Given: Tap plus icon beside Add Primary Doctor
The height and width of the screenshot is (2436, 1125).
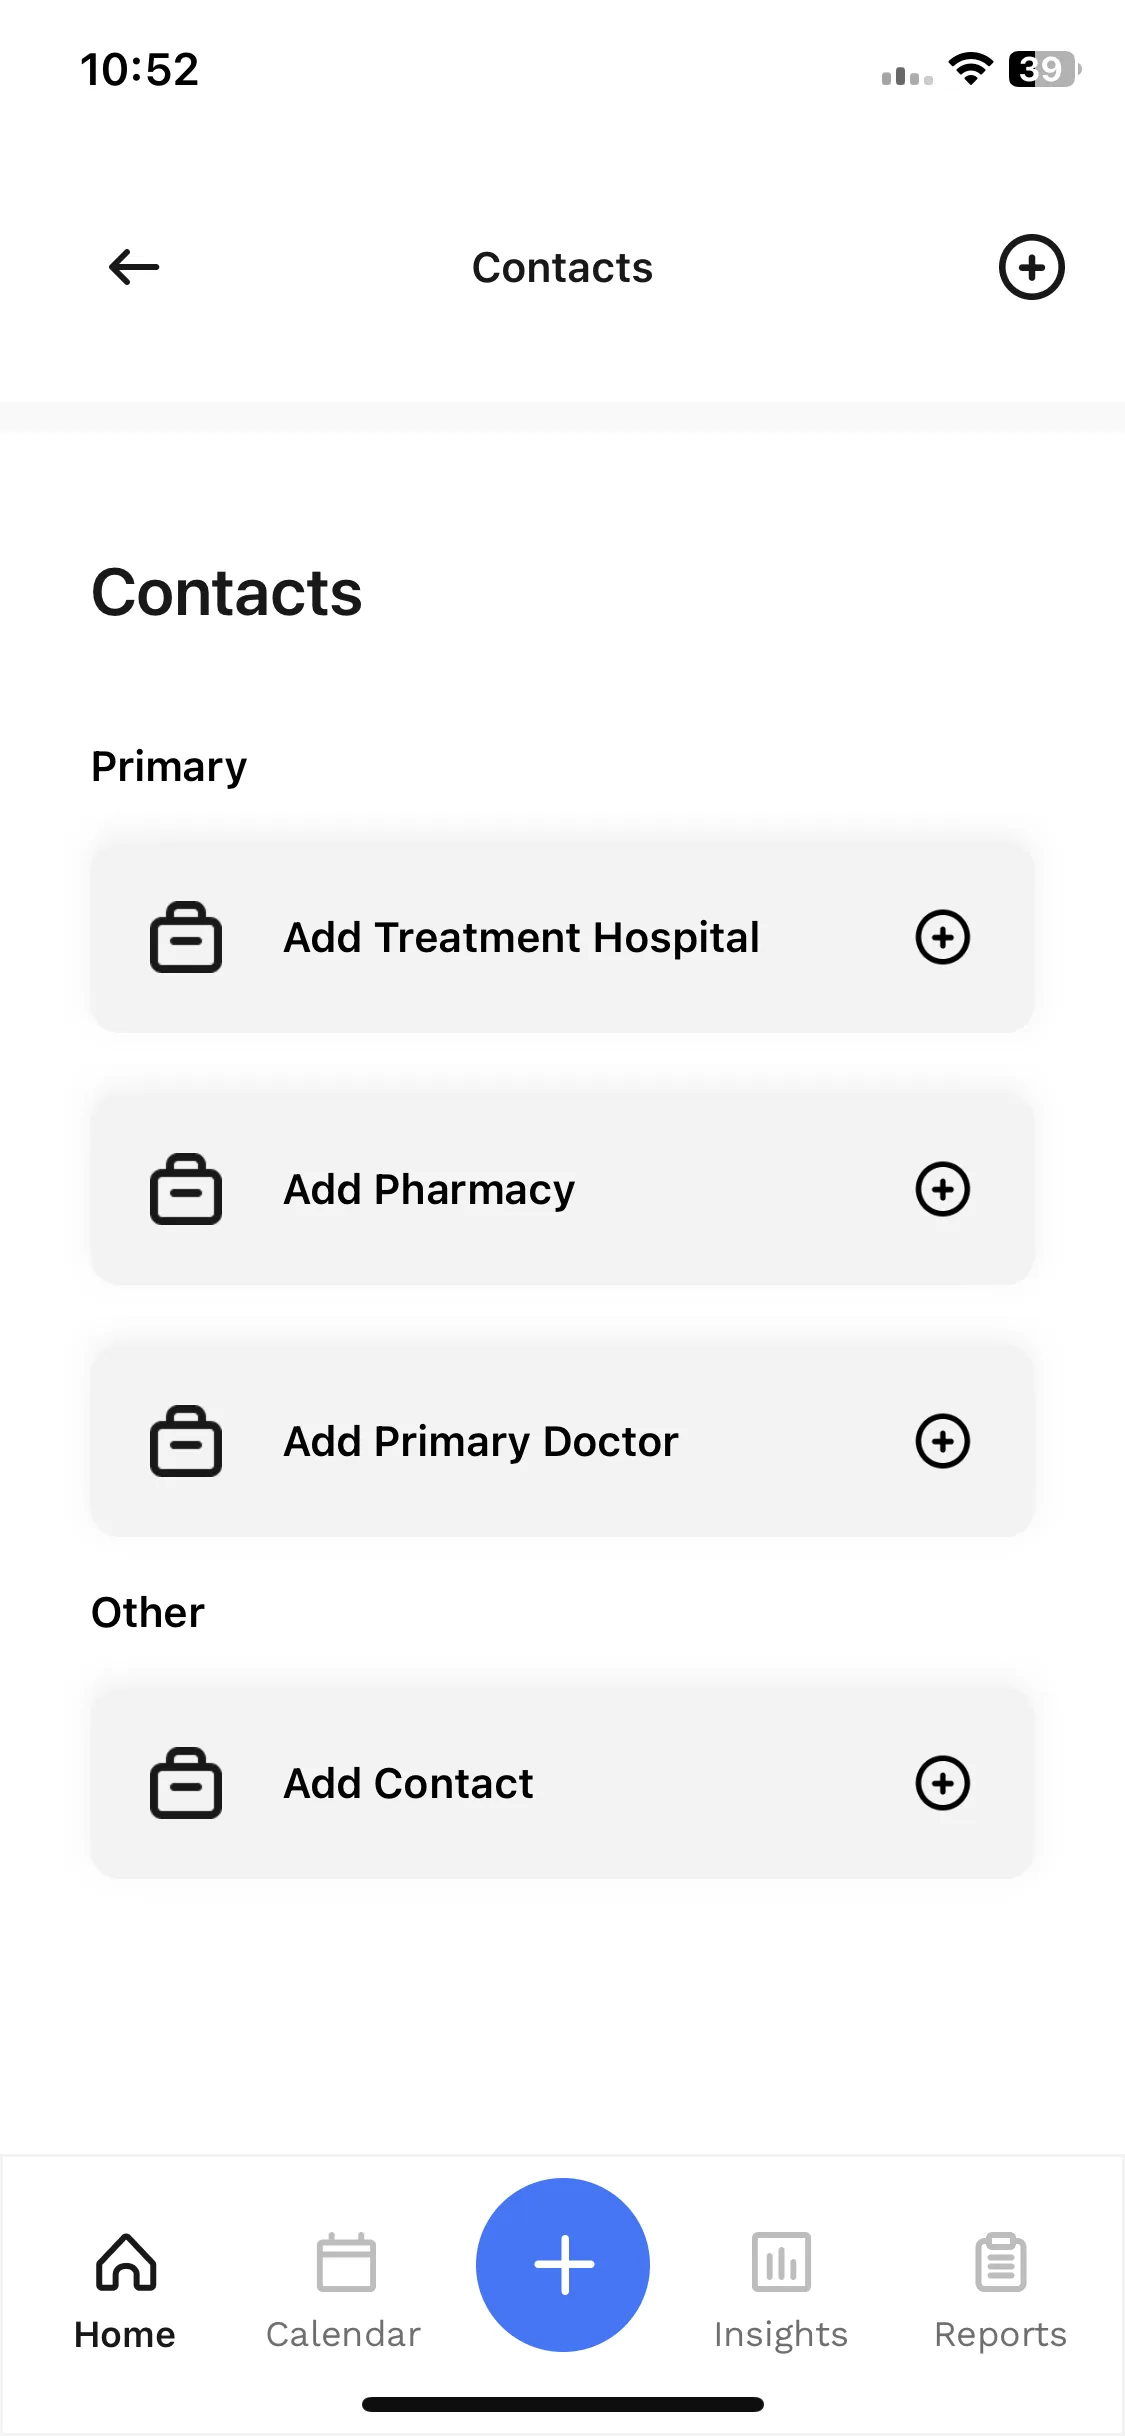Looking at the screenshot, I should [x=943, y=1441].
